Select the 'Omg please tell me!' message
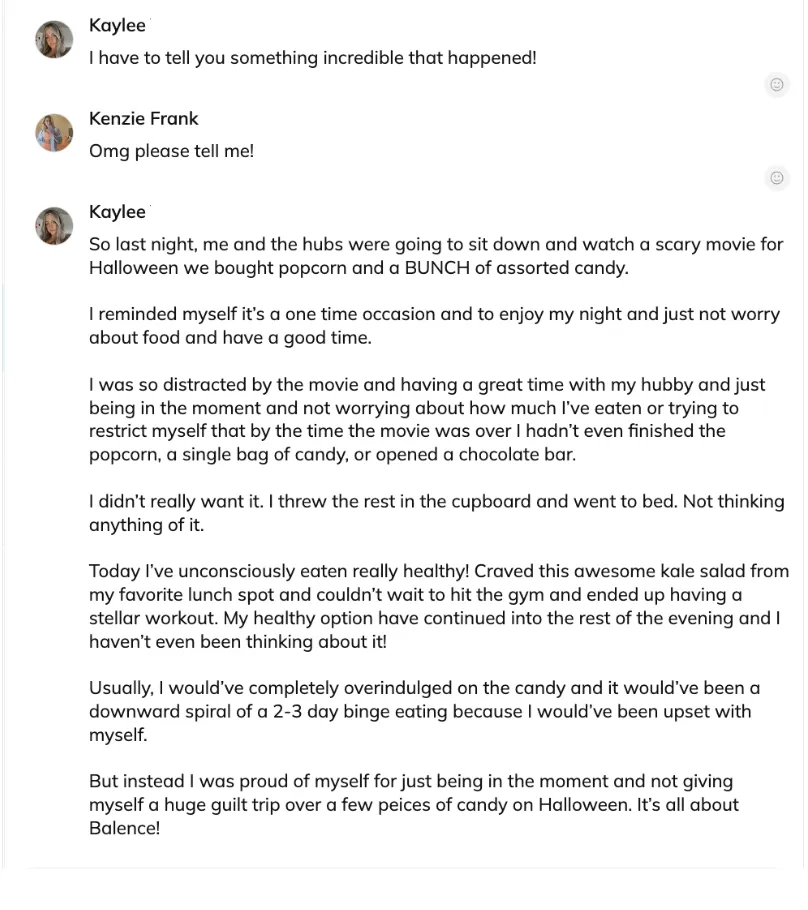 (171, 151)
